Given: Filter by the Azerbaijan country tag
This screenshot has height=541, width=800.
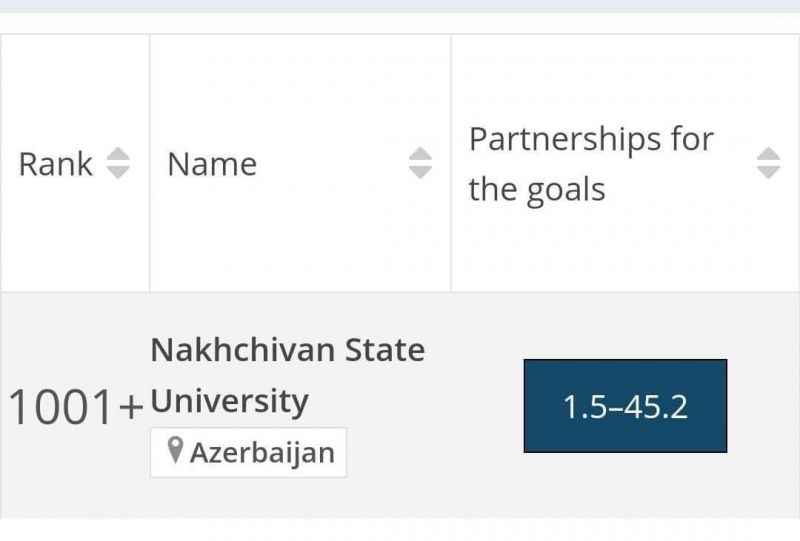Looking at the screenshot, I should coord(248,453).
